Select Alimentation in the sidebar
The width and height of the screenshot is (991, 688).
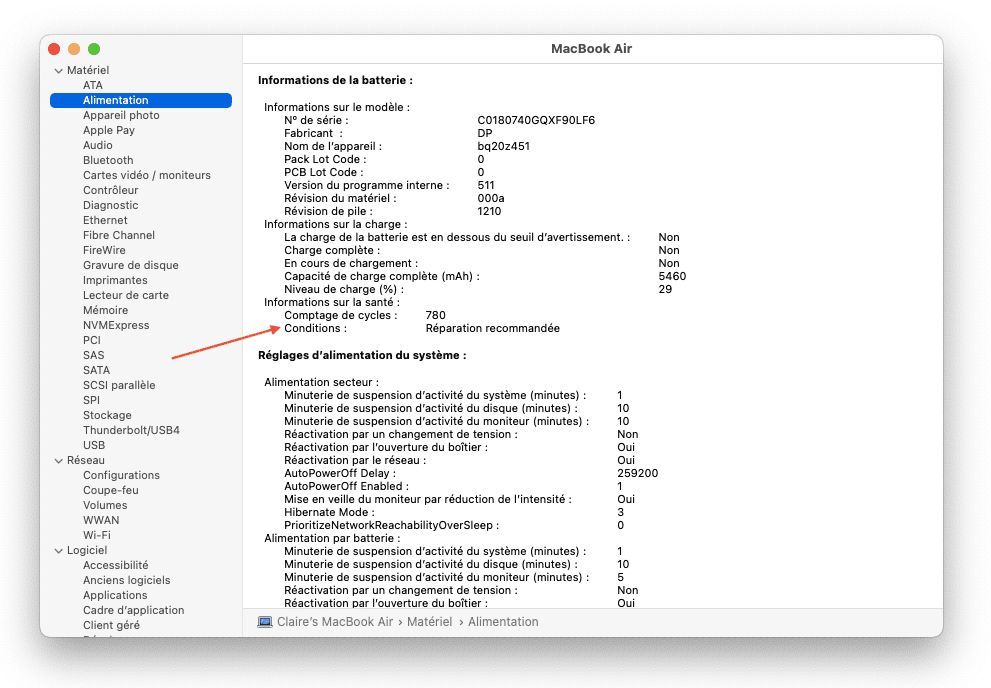click(x=116, y=100)
